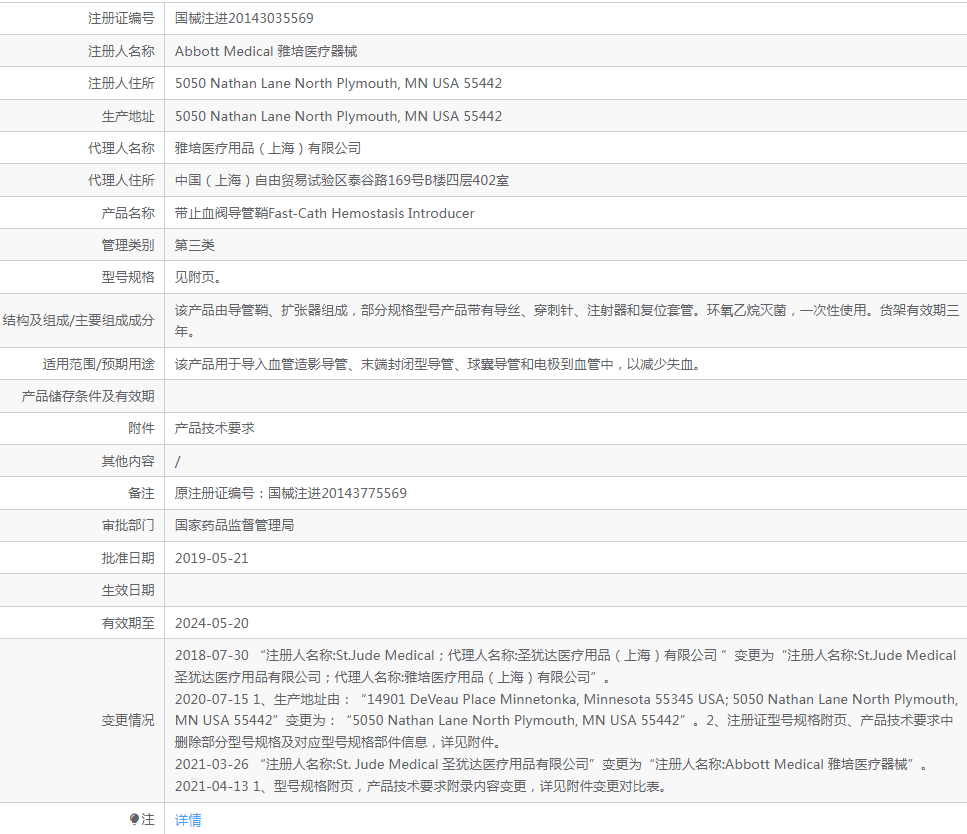
Task: Select original number 国械注进20143775569 in 备注
Action: coord(290,493)
